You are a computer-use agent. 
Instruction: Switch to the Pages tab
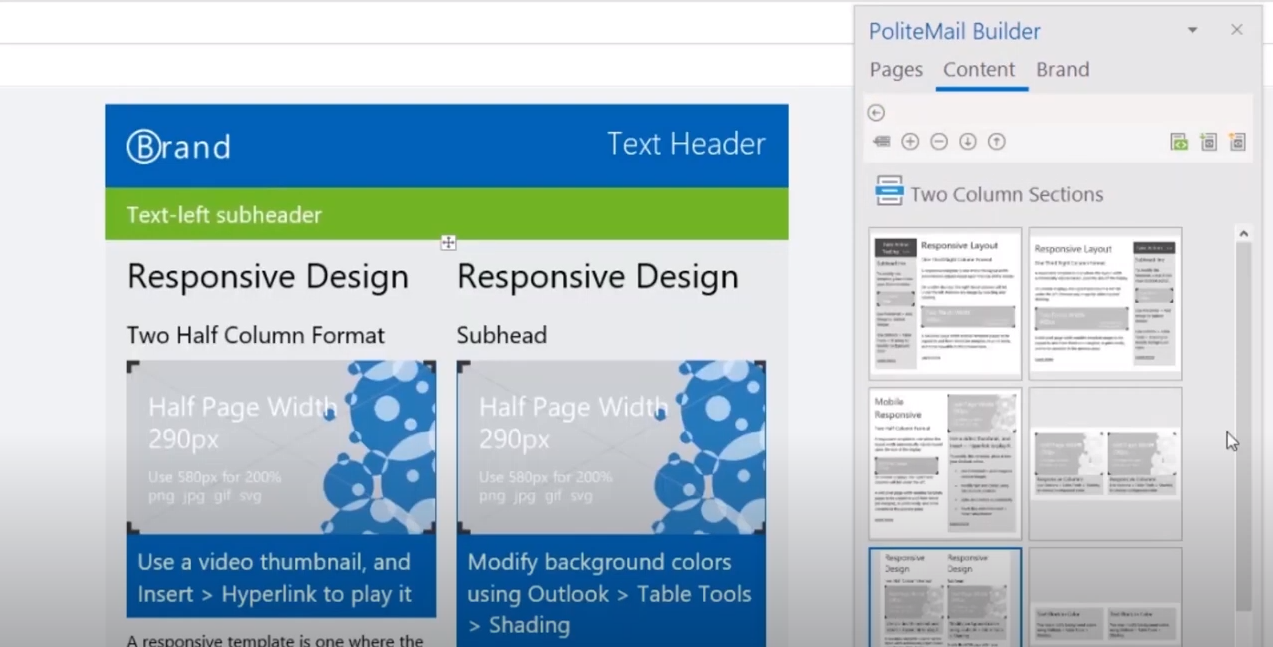pos(896,70)
